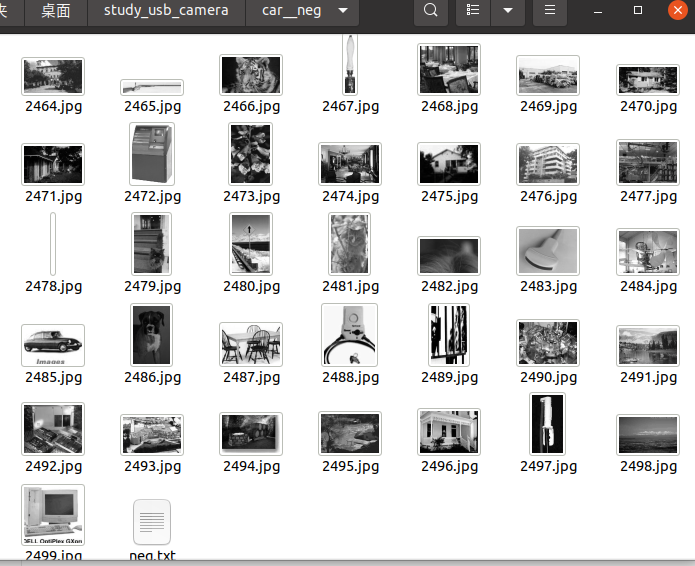Screen dimensions: 695x566
Task: Open the hamburger main menu
Action: coord(550,11)
